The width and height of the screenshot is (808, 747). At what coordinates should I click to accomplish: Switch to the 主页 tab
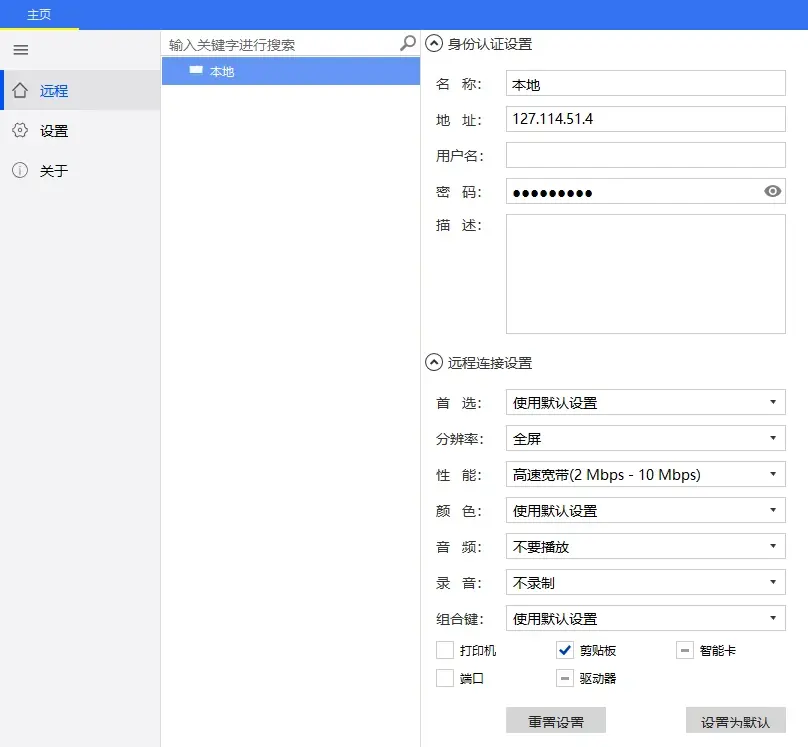[39, 14]
